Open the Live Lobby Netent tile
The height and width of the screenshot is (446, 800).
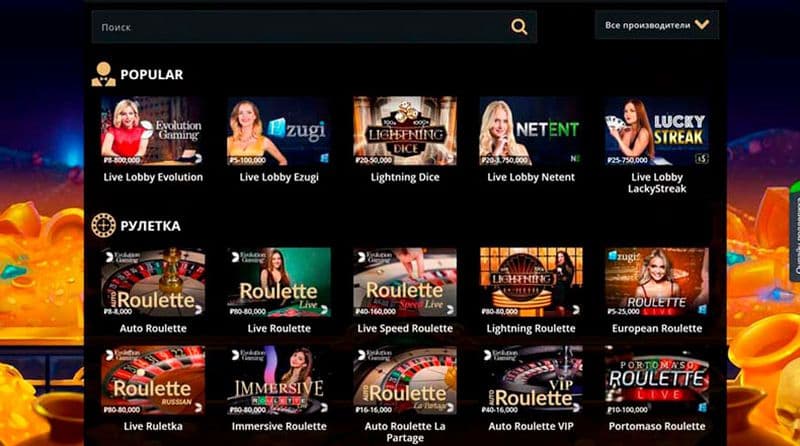tap(531, 131)
